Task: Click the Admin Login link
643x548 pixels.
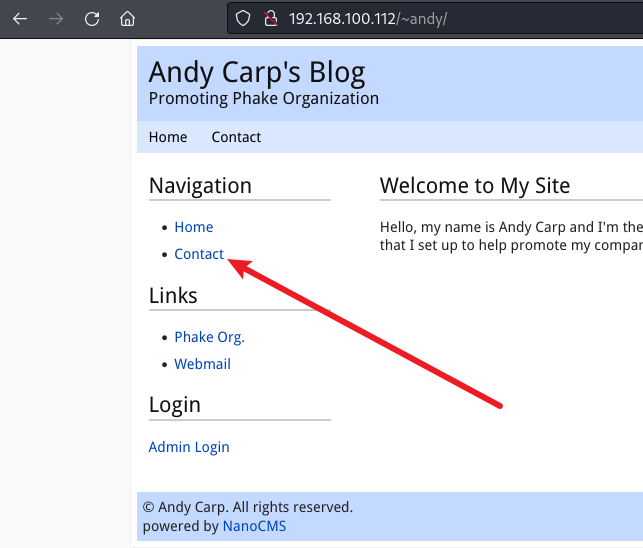Action: coord(189,447)
